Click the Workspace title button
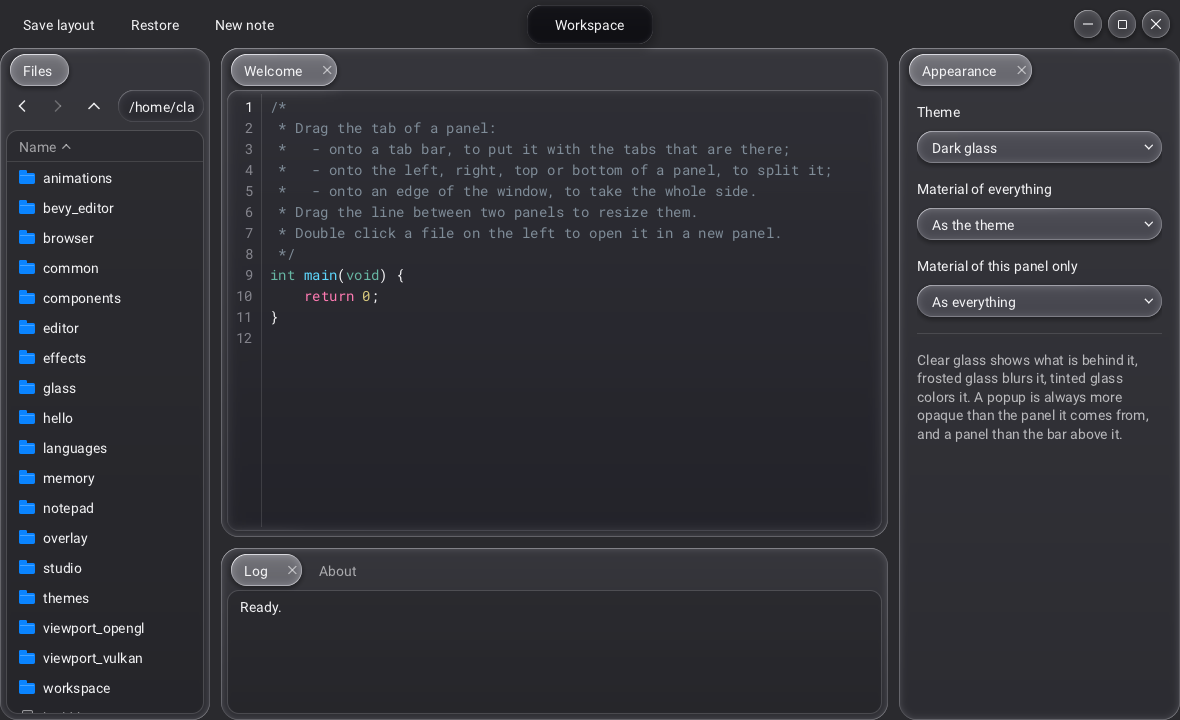The image size is (1180, 720). coord(589,25)
